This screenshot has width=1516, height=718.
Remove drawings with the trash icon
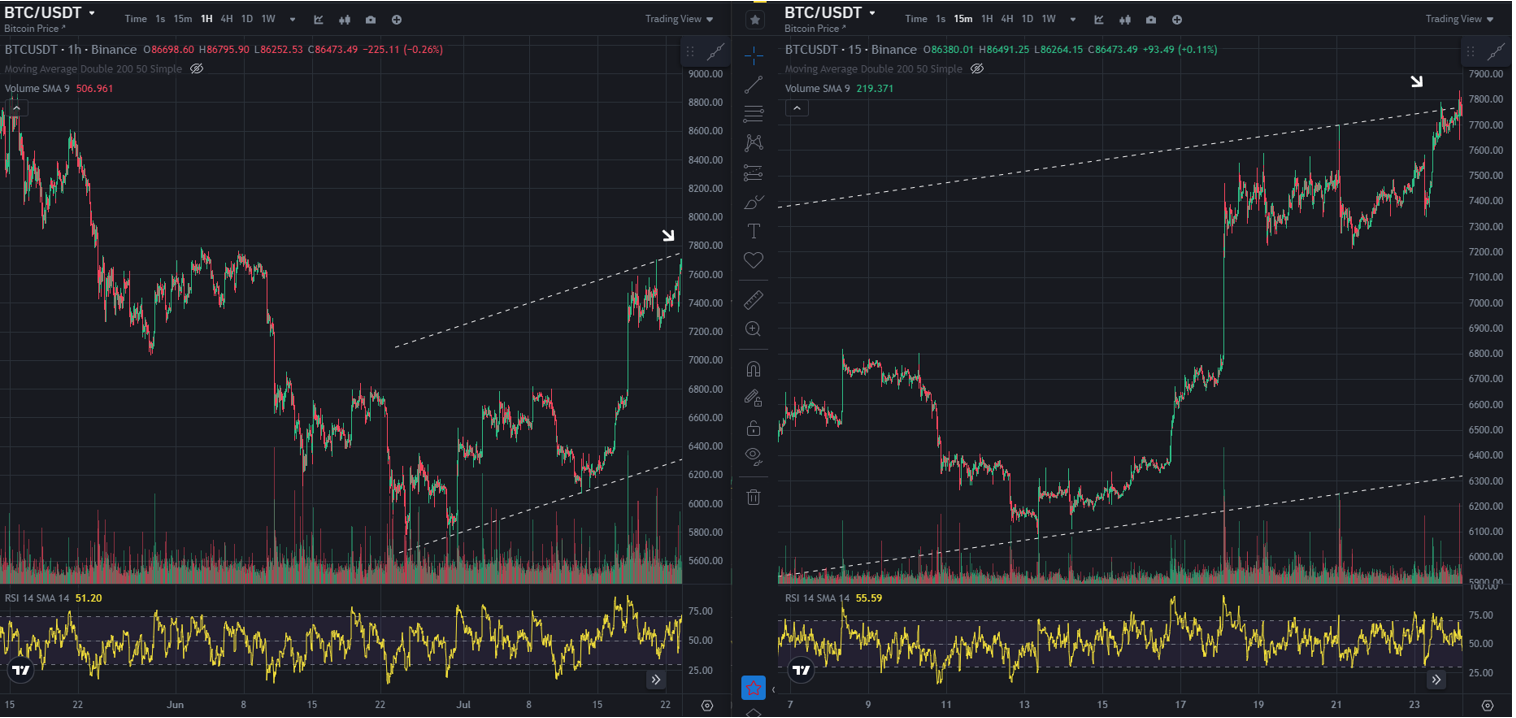(754, 496)
